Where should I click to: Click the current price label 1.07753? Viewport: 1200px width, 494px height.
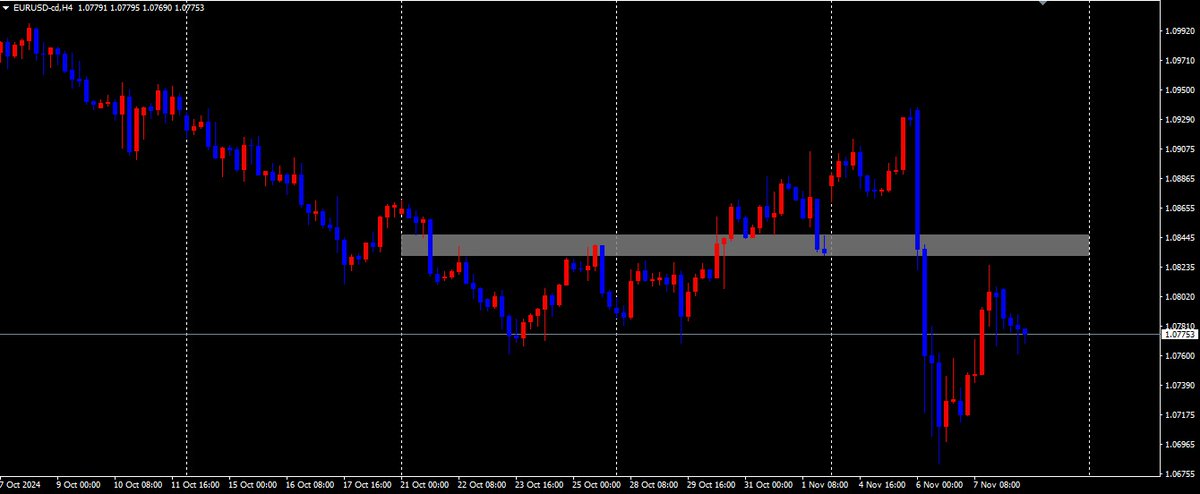(1180, 335)
